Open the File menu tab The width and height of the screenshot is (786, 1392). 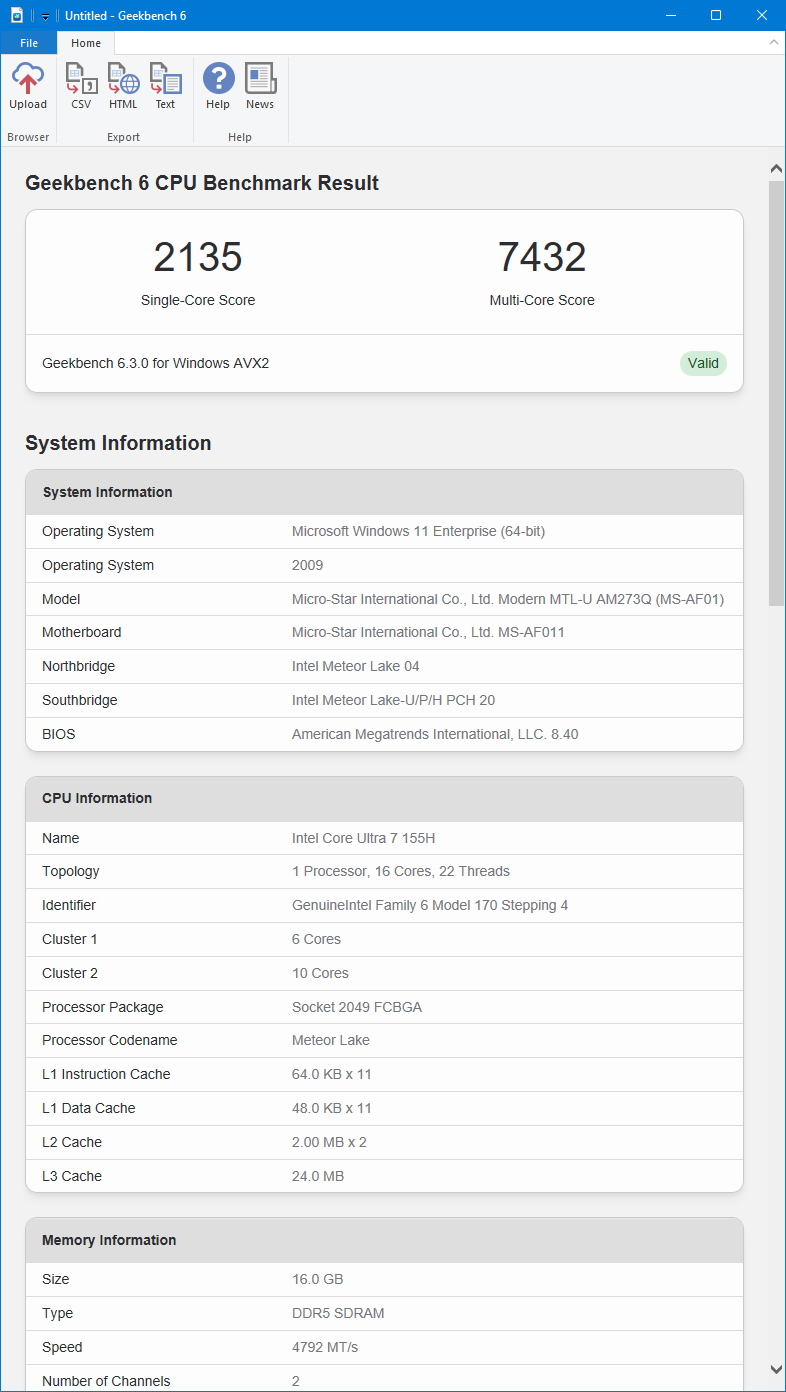click(x=29, y=43)
